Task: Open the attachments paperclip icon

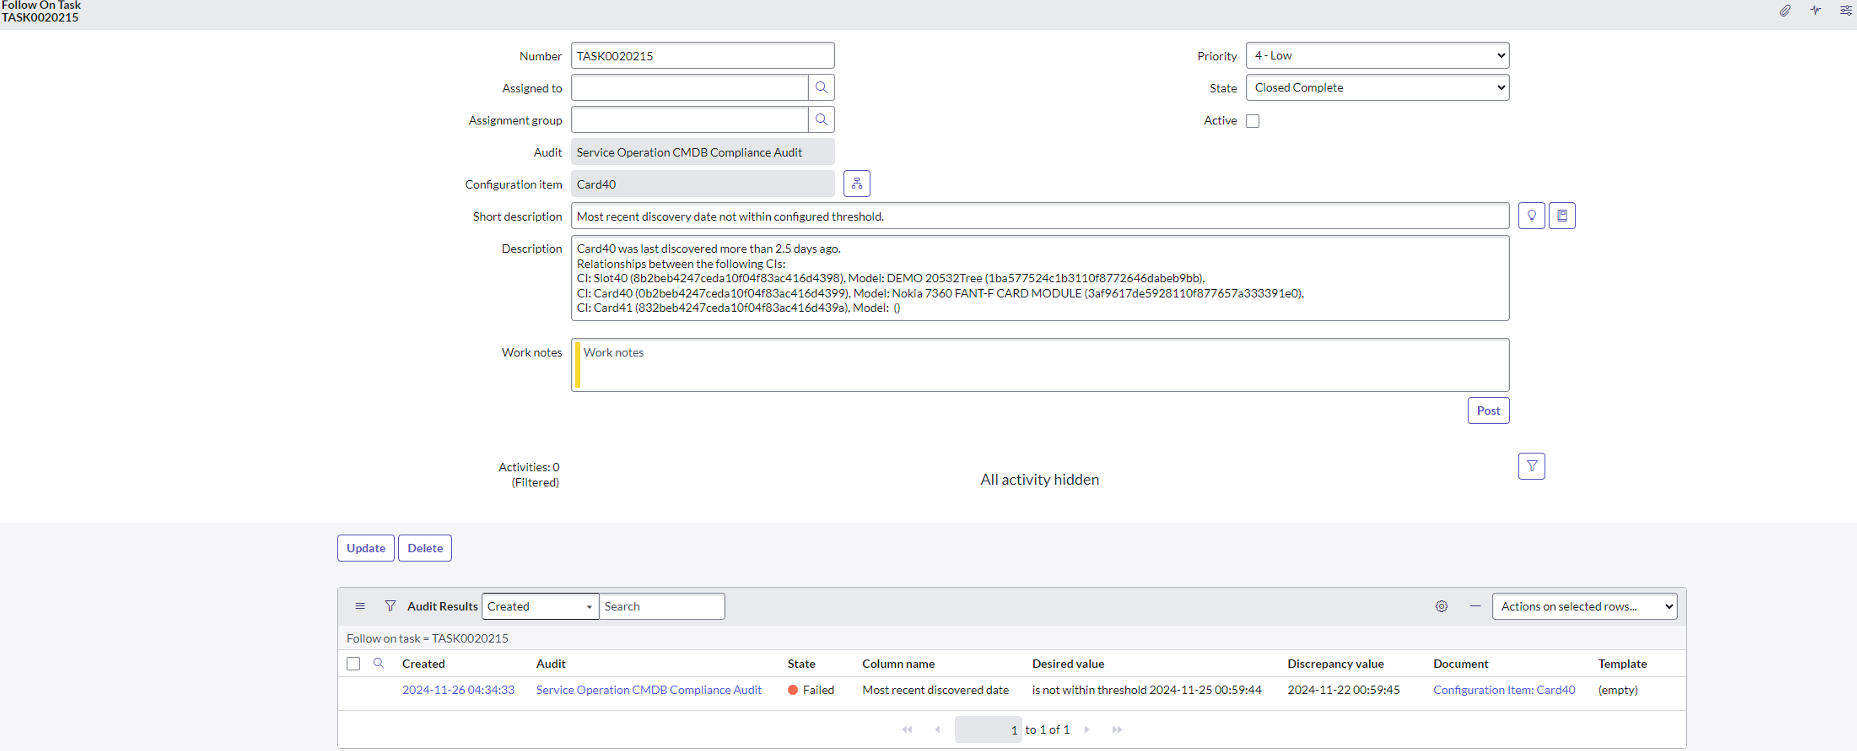Action: click(1785, 10)
